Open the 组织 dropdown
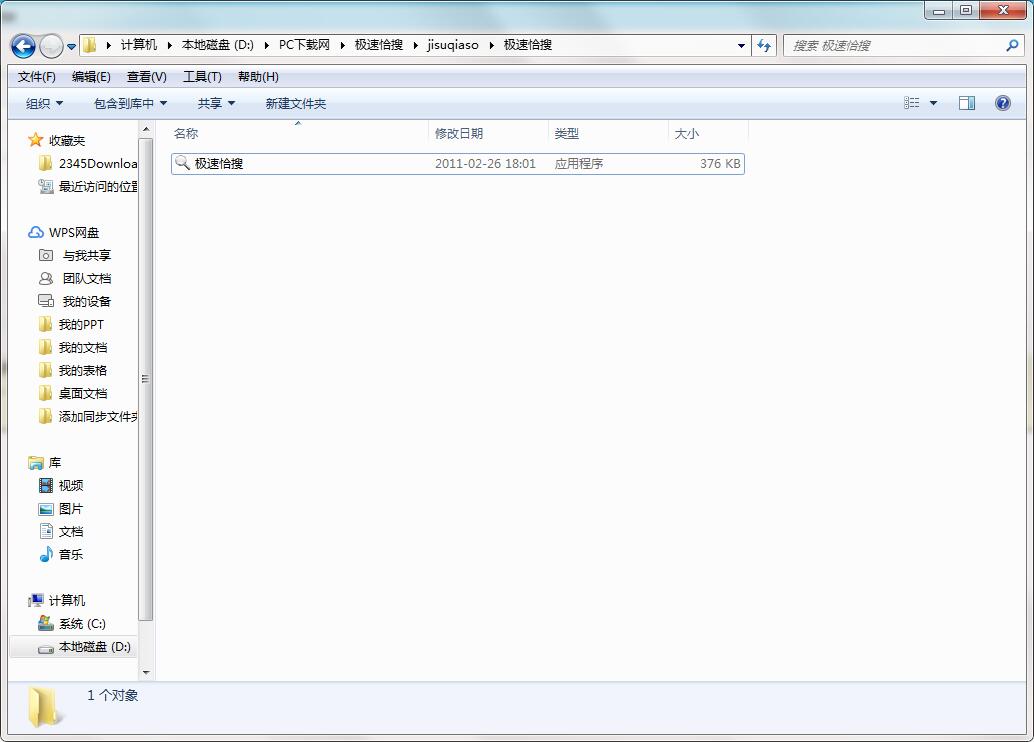 coord(44,104)
